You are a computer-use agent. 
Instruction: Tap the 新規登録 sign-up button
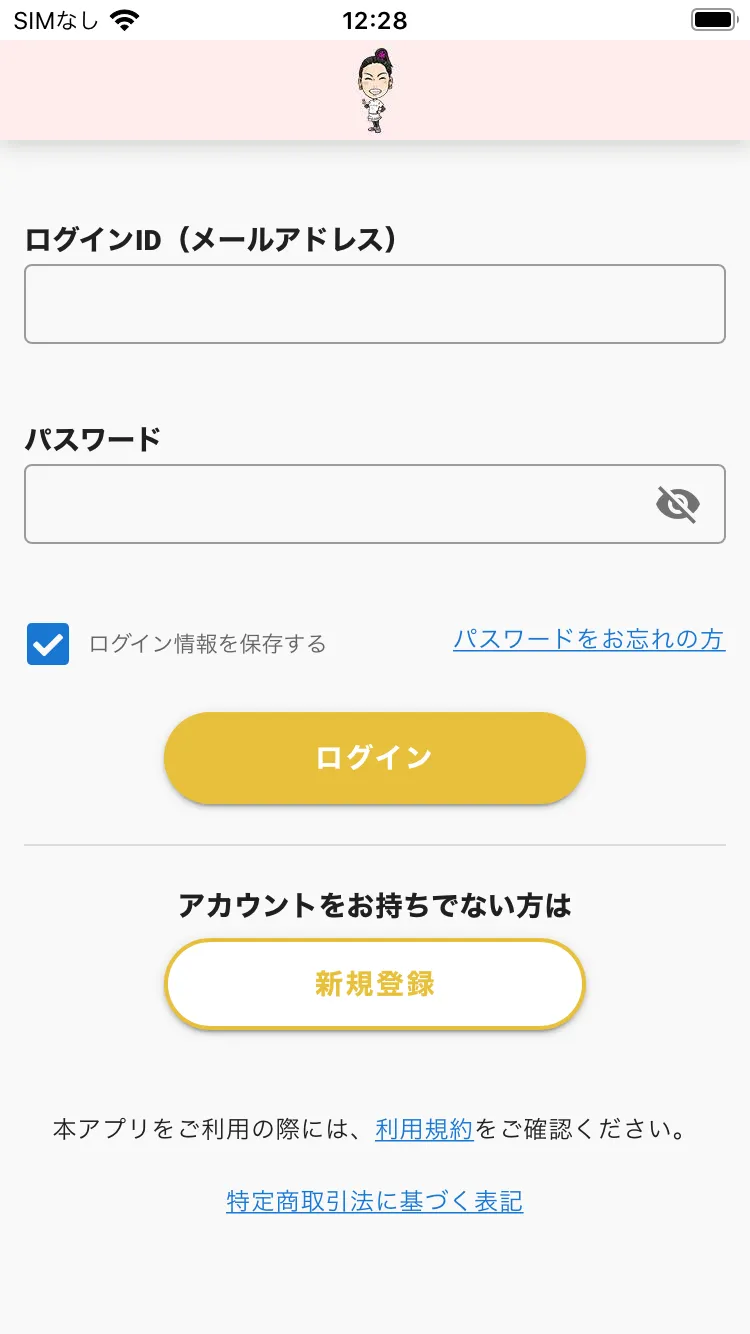pos(374,984)
